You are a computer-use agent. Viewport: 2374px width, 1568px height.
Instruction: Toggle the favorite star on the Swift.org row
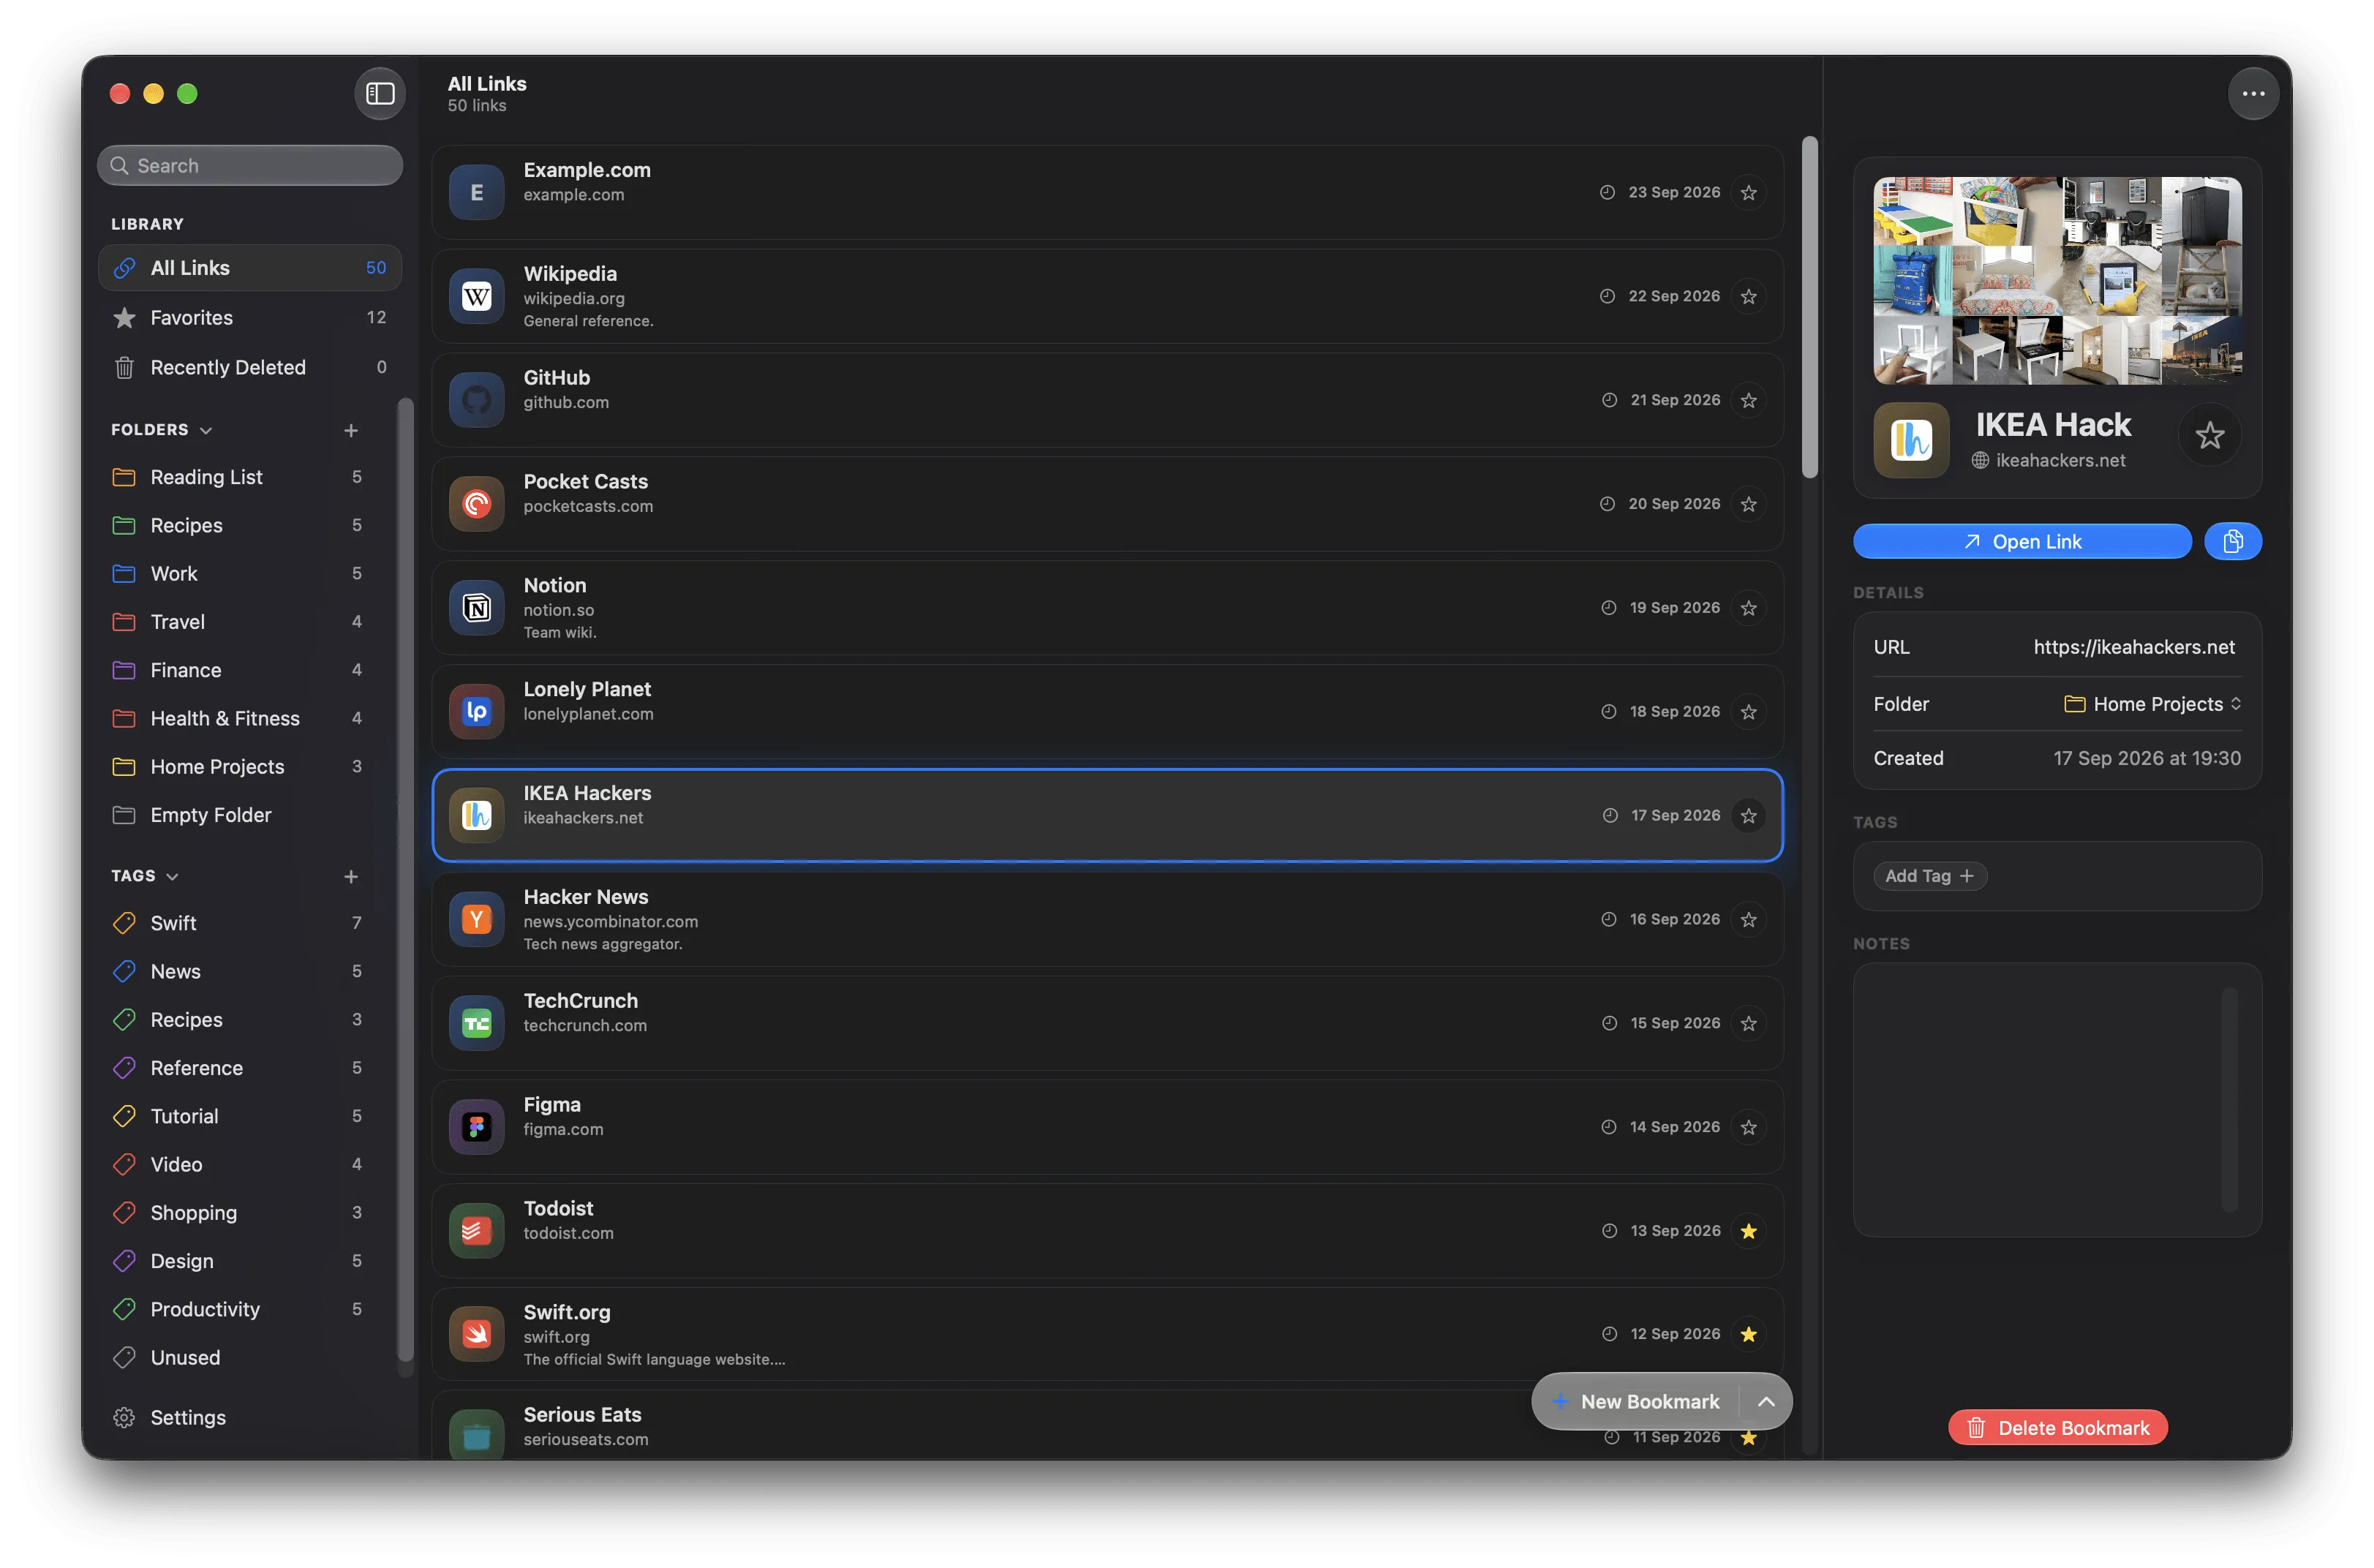(x=1747, y=1334)
